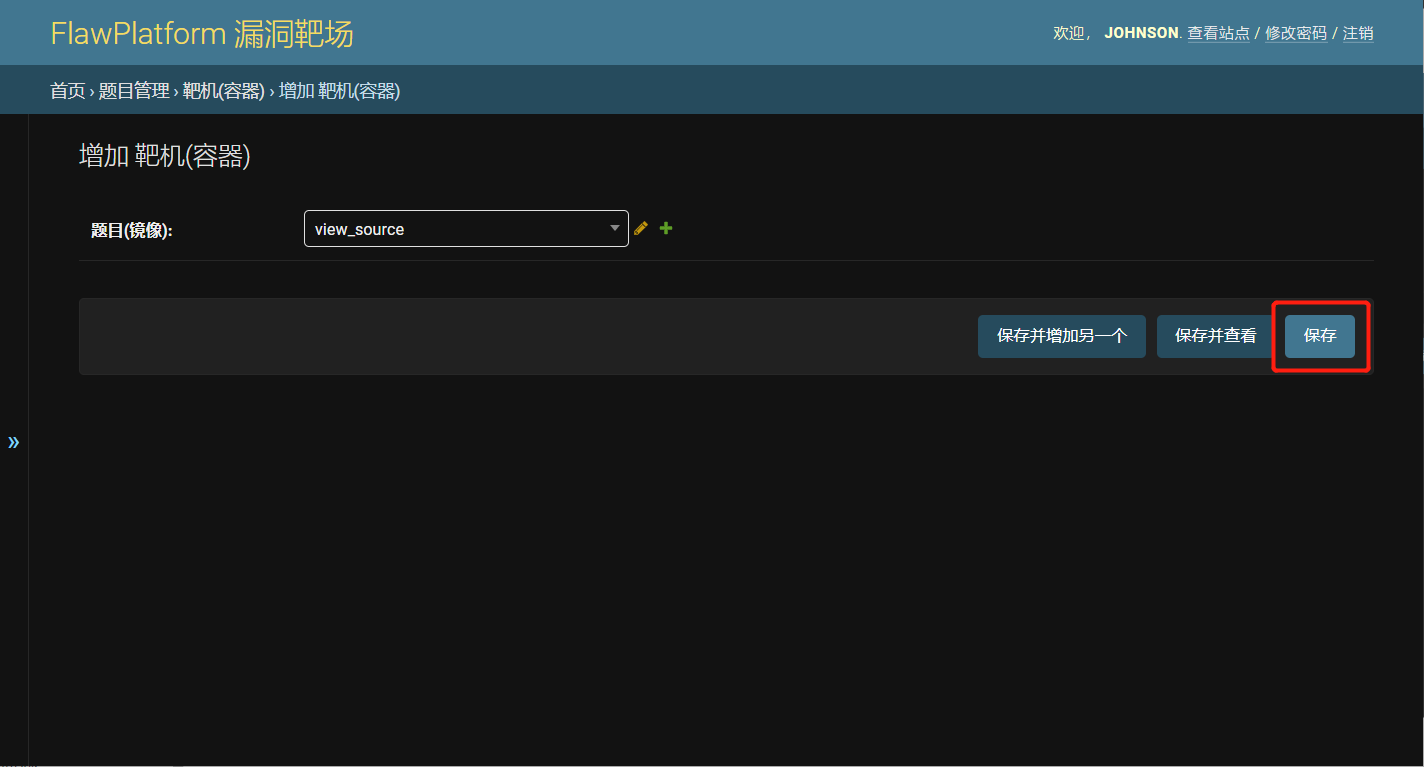The height and width of the screenshot is (767, 1424).
Task: Open the 题目(镜像) dropdown showing view_source
Action: 466,229
